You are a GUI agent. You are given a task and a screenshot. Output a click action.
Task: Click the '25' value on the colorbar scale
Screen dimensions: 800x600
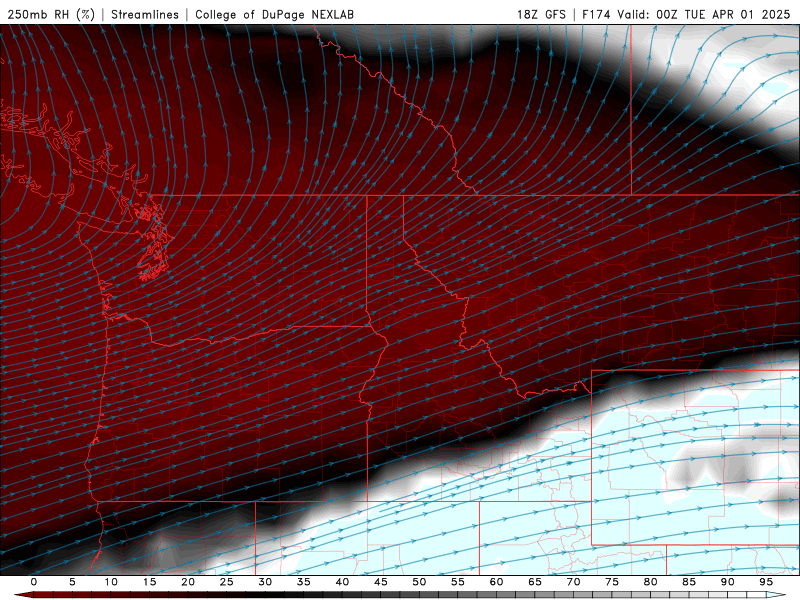coord(226,582)
